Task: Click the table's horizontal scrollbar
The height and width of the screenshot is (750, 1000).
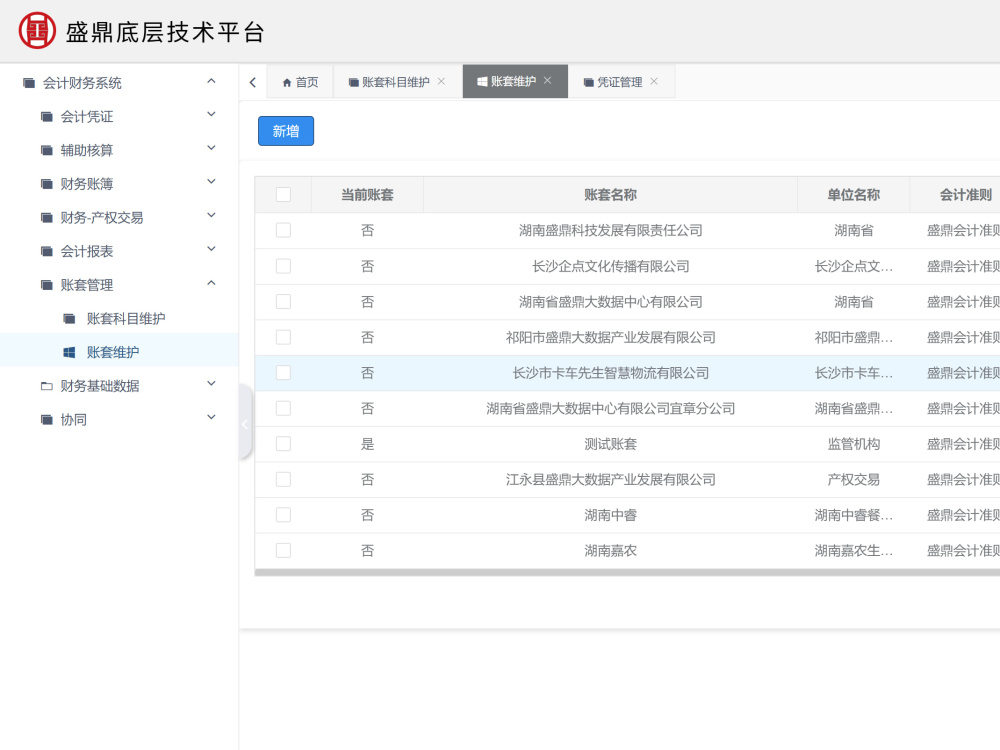Action: tap(627, 573)
